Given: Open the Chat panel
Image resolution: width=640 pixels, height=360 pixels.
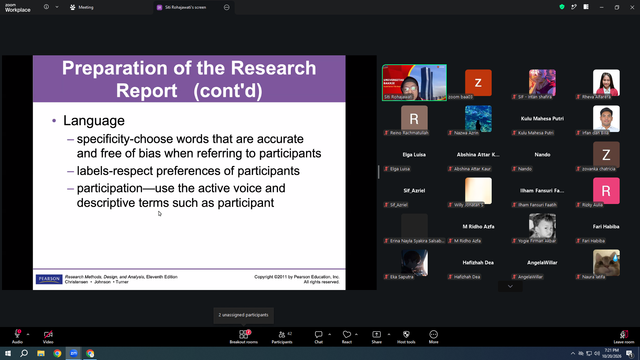Looking at the screenshot, I should pyautogui.click(x=318, y=337).
